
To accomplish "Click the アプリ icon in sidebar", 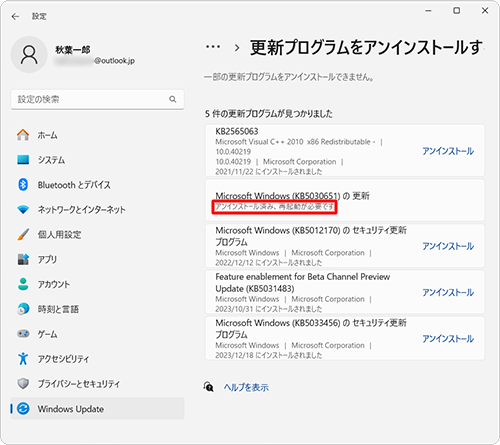I will pos(23,259).
